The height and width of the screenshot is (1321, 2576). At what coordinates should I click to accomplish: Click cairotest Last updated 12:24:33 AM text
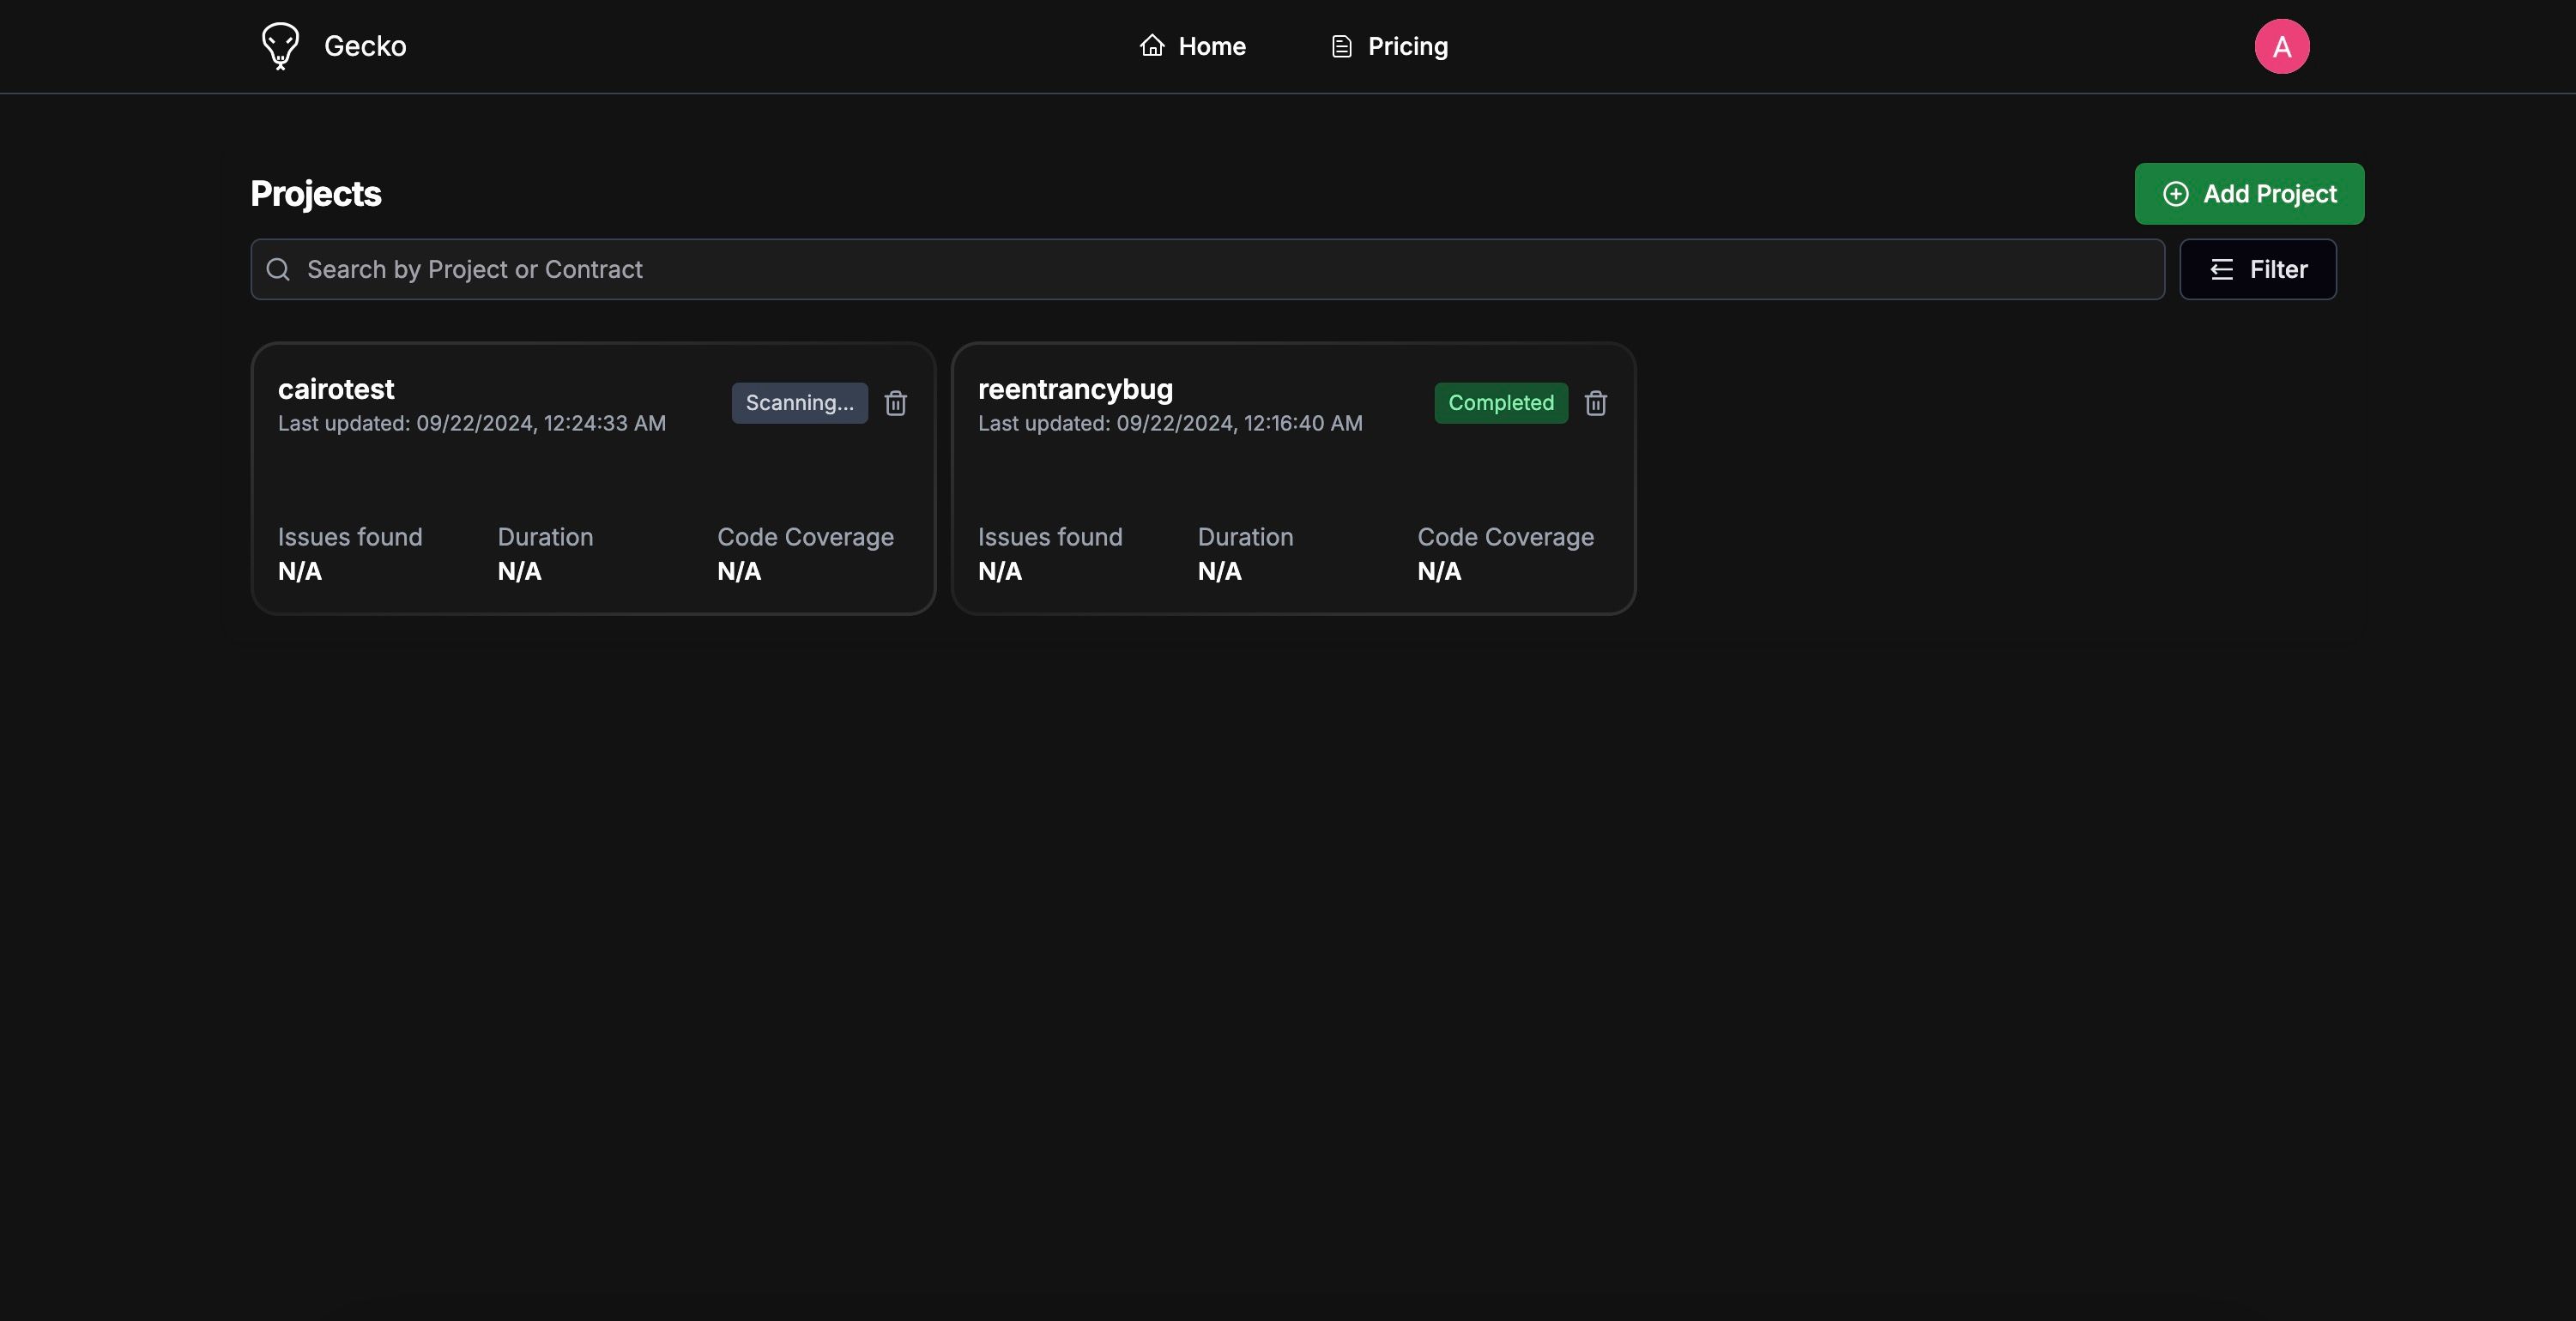click(x=472, y=424)
